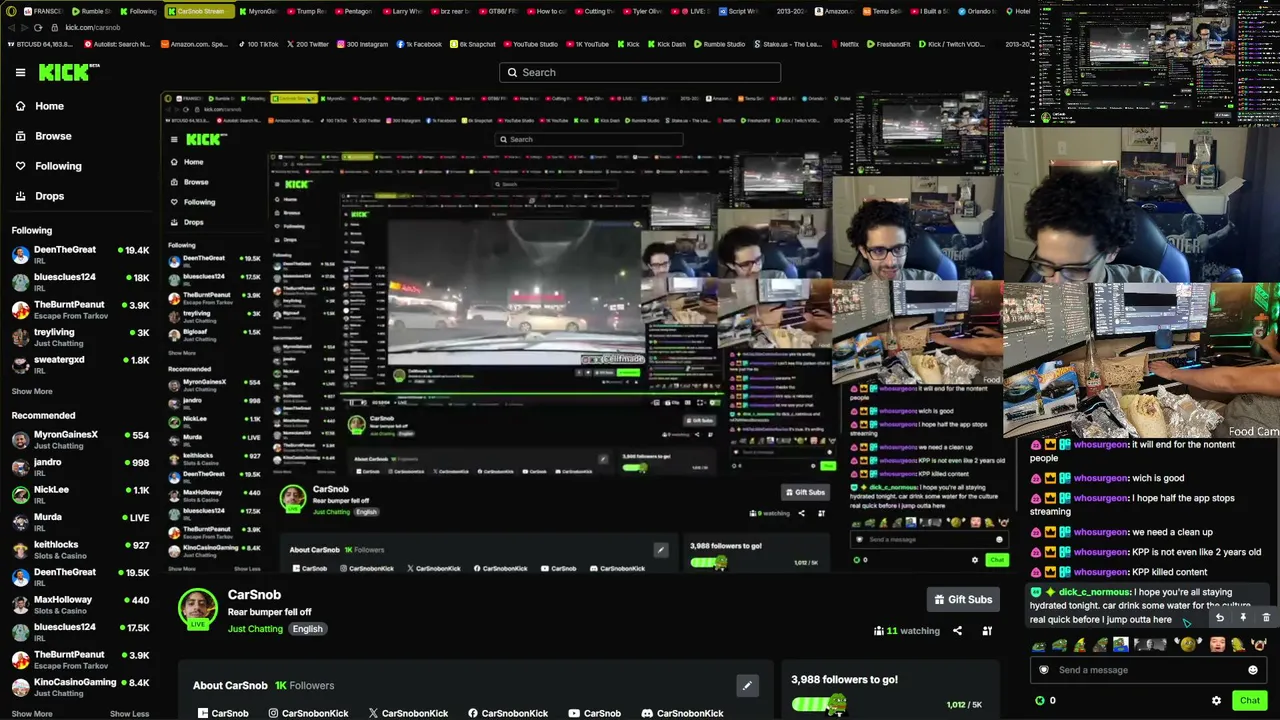Click username dick_c_normous in main chat
This screenshot has height=720, width=1280.
[1094, 592]
